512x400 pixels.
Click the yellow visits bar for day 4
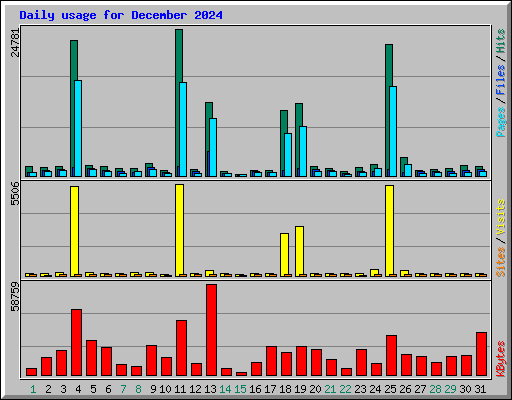pos(74,231)
